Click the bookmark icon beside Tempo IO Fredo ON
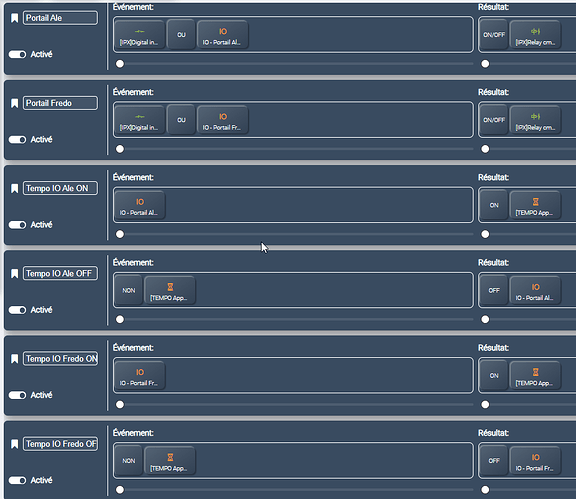576x499 pixels. [x=14, y=359]
